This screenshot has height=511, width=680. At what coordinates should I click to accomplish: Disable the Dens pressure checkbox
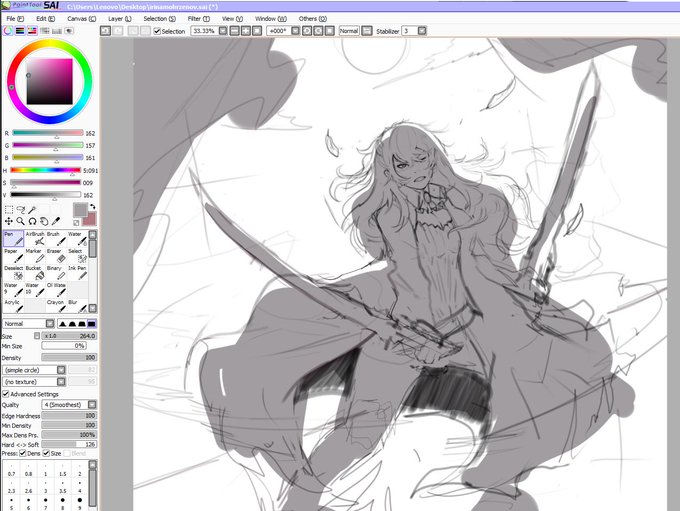[x=23, y=453]
